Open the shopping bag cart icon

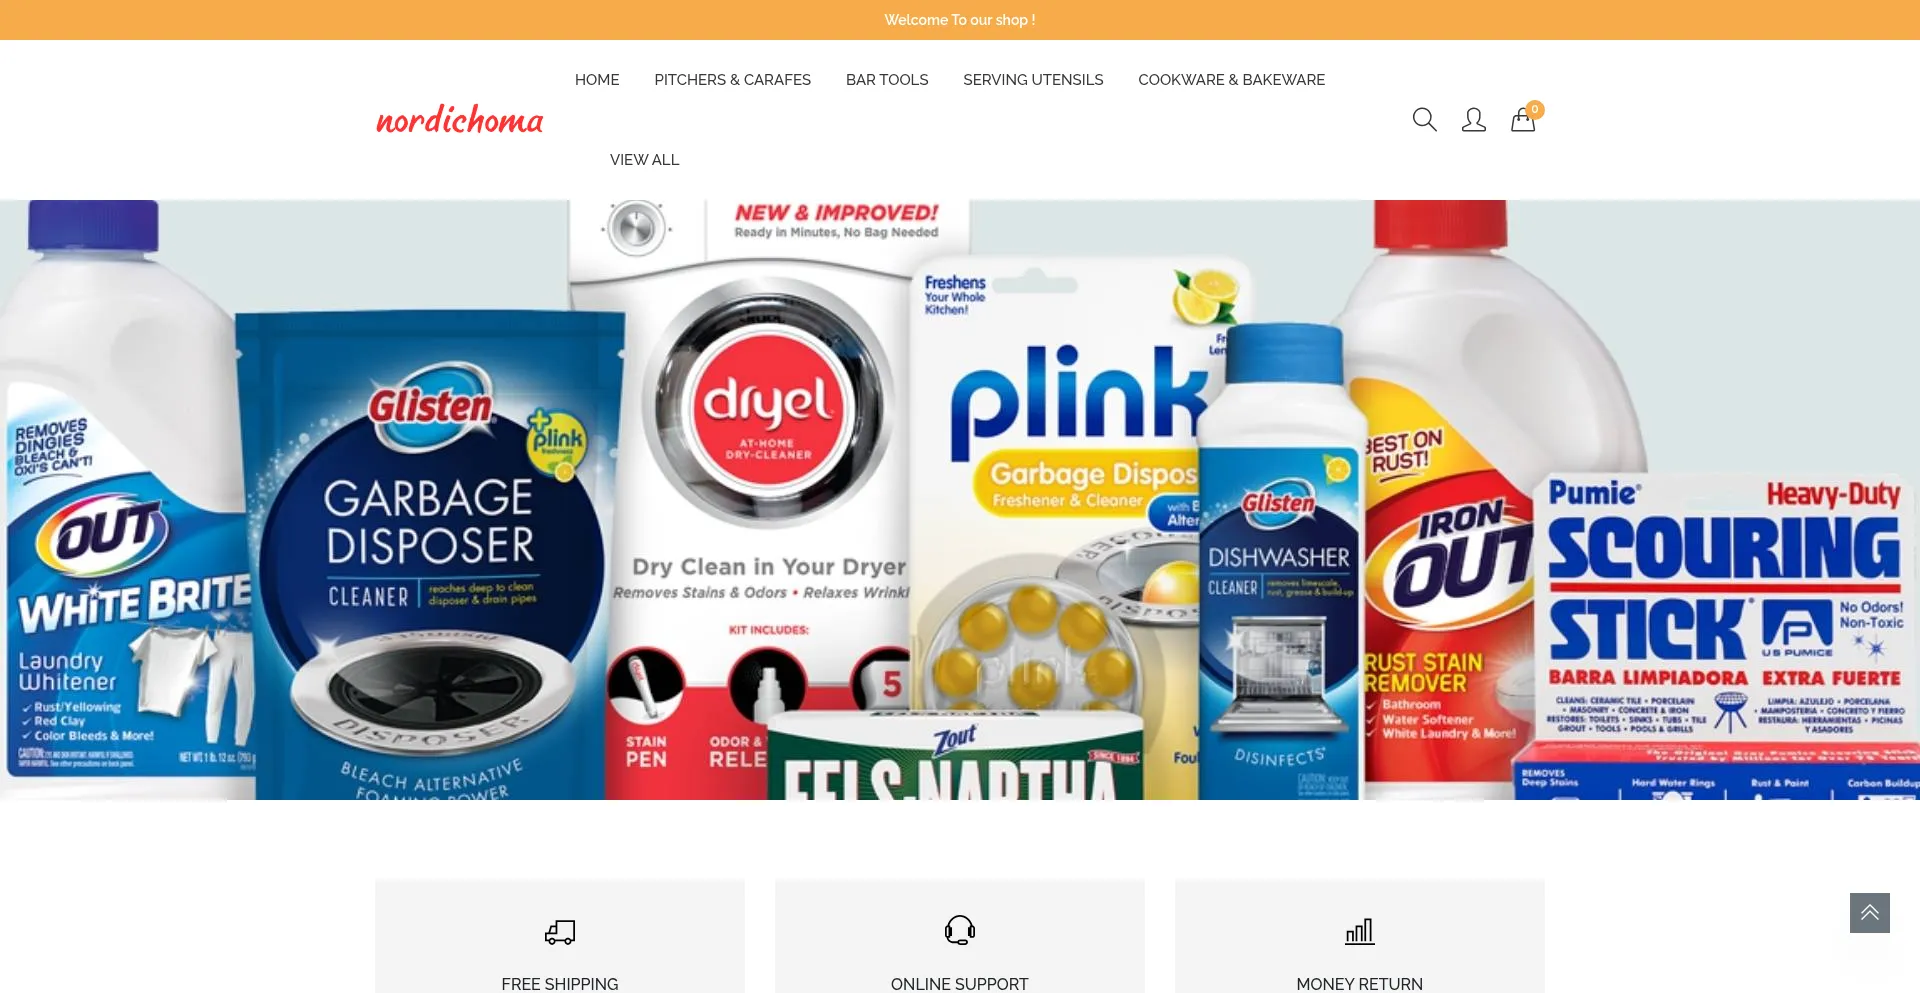1522,121
